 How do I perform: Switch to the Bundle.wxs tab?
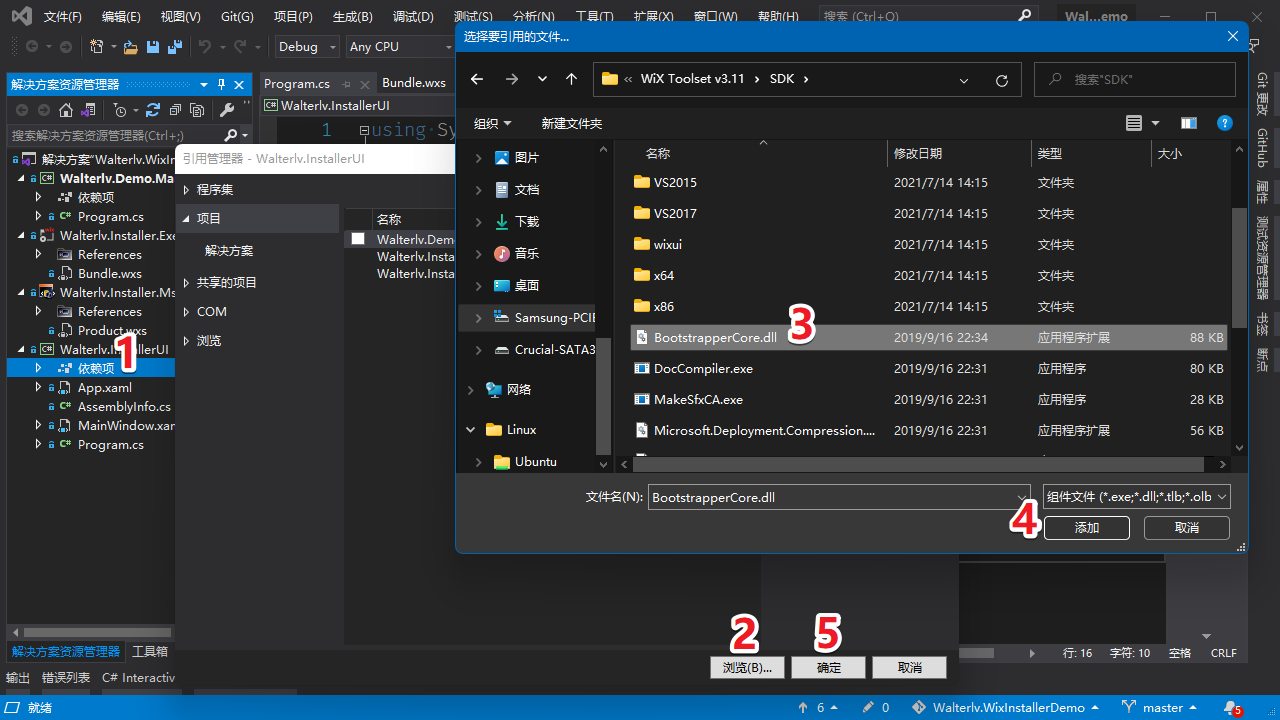pos(413,83)
